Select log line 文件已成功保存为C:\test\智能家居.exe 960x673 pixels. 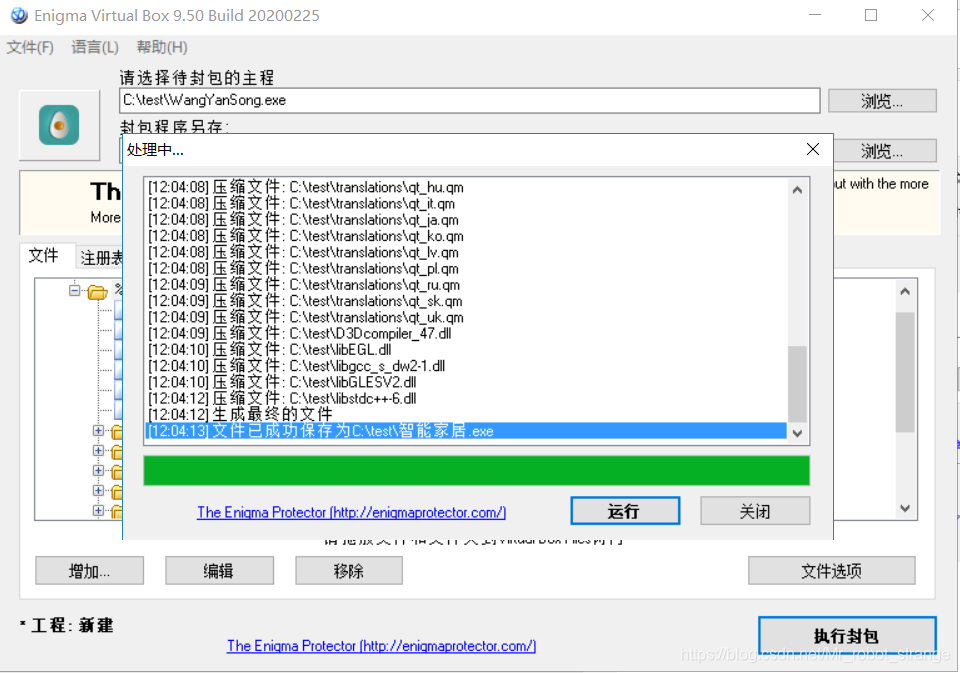tap(466, 431)
